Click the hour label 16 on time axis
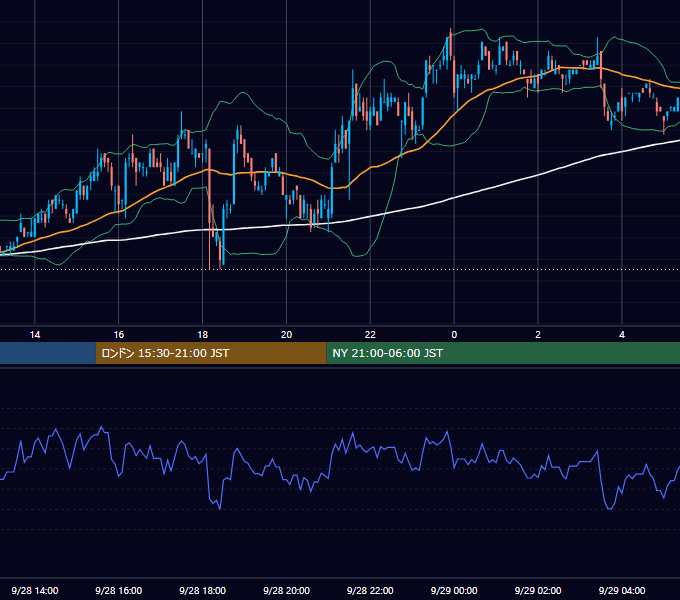Screen dimensions: 680x600 pyautogui.click(x=118, y=335)
